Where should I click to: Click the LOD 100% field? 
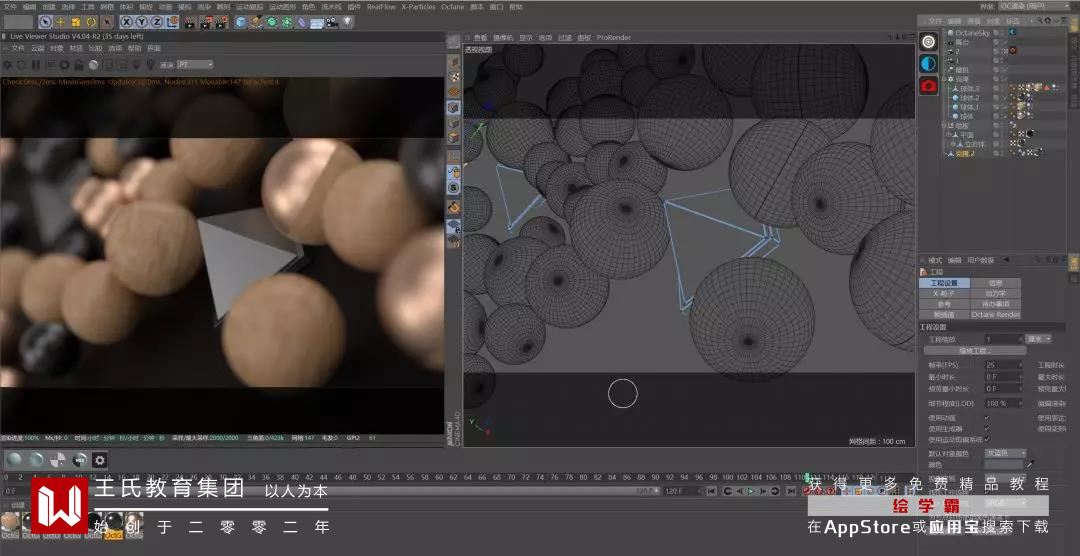(x=1004, y=403)
